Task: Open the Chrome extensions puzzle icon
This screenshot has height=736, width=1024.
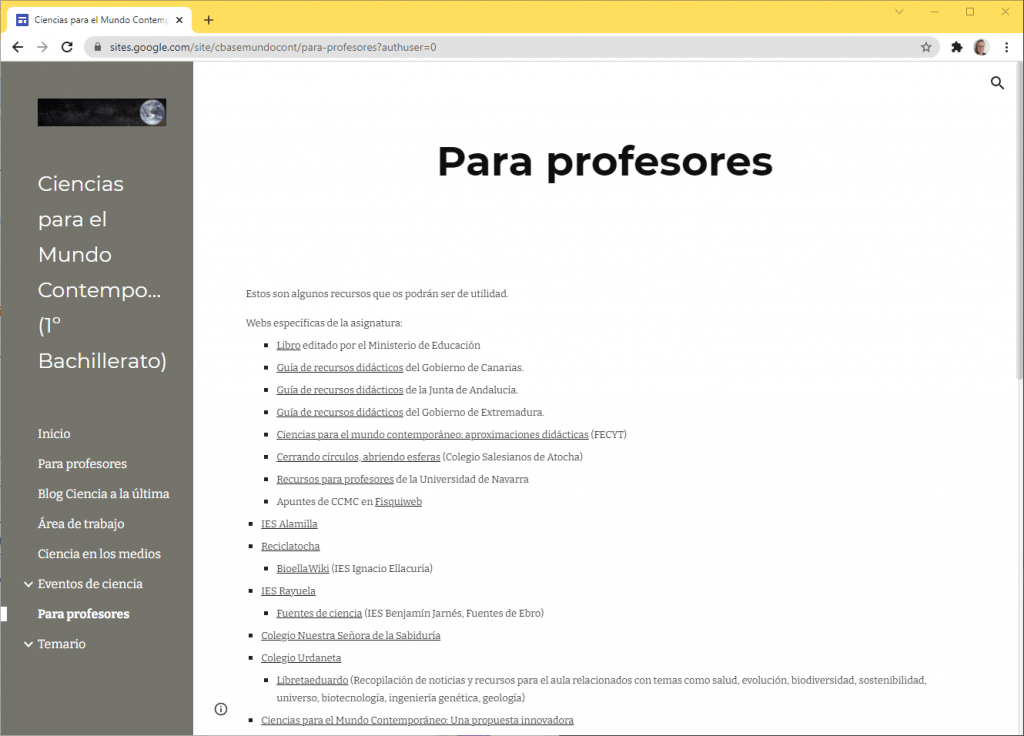Action: pos(957,47)
